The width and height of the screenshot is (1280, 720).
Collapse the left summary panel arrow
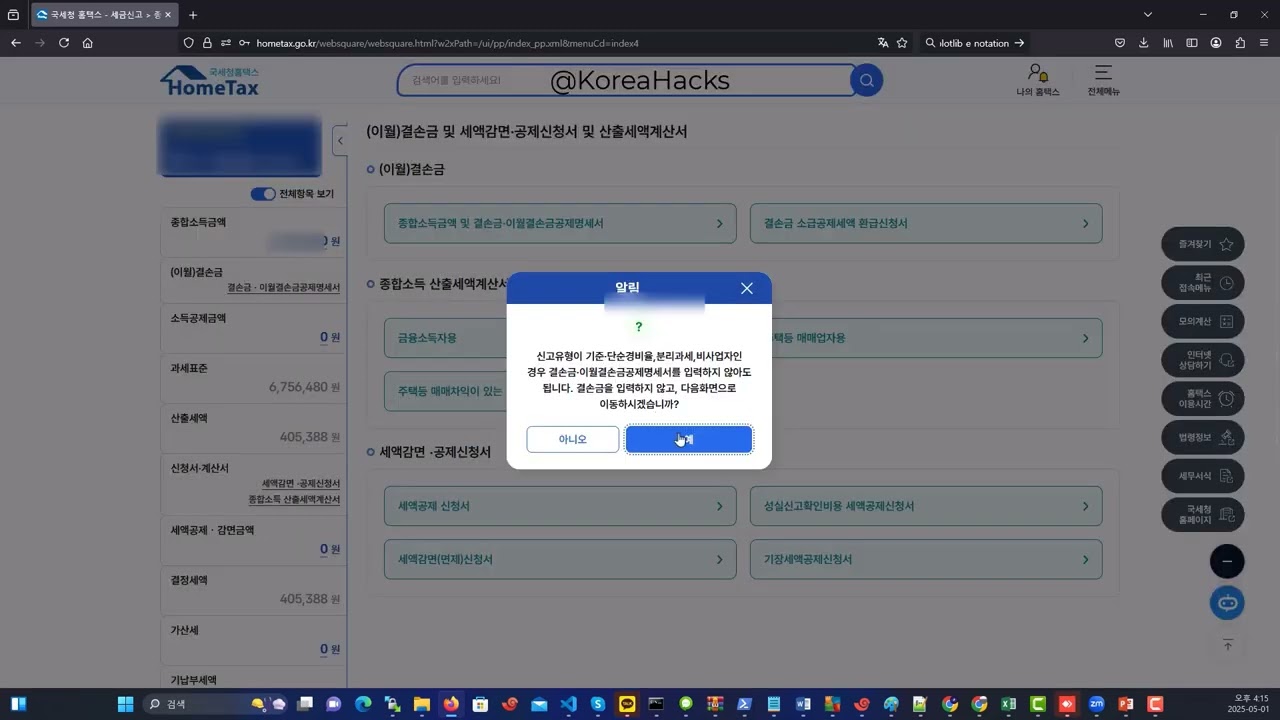pos(340,141)
